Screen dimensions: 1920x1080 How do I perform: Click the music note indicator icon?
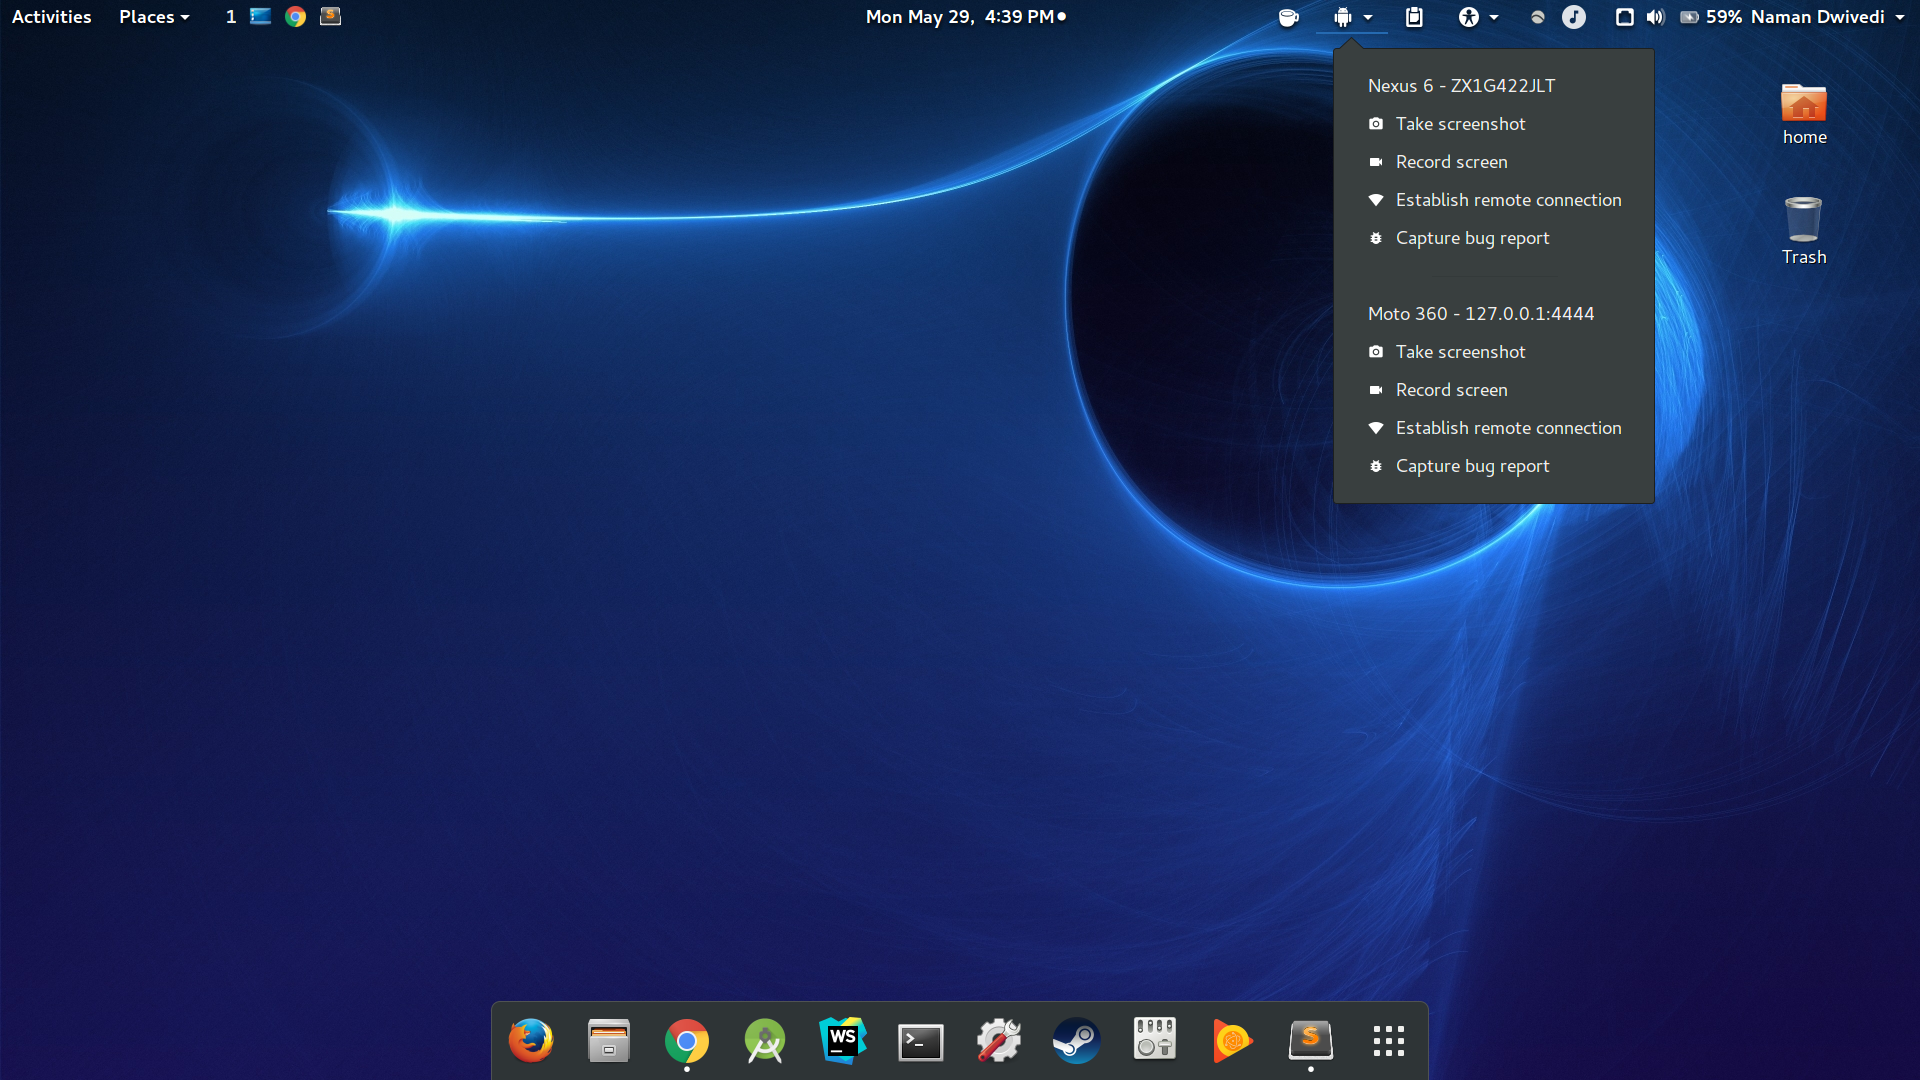[x=1574, y=17]
